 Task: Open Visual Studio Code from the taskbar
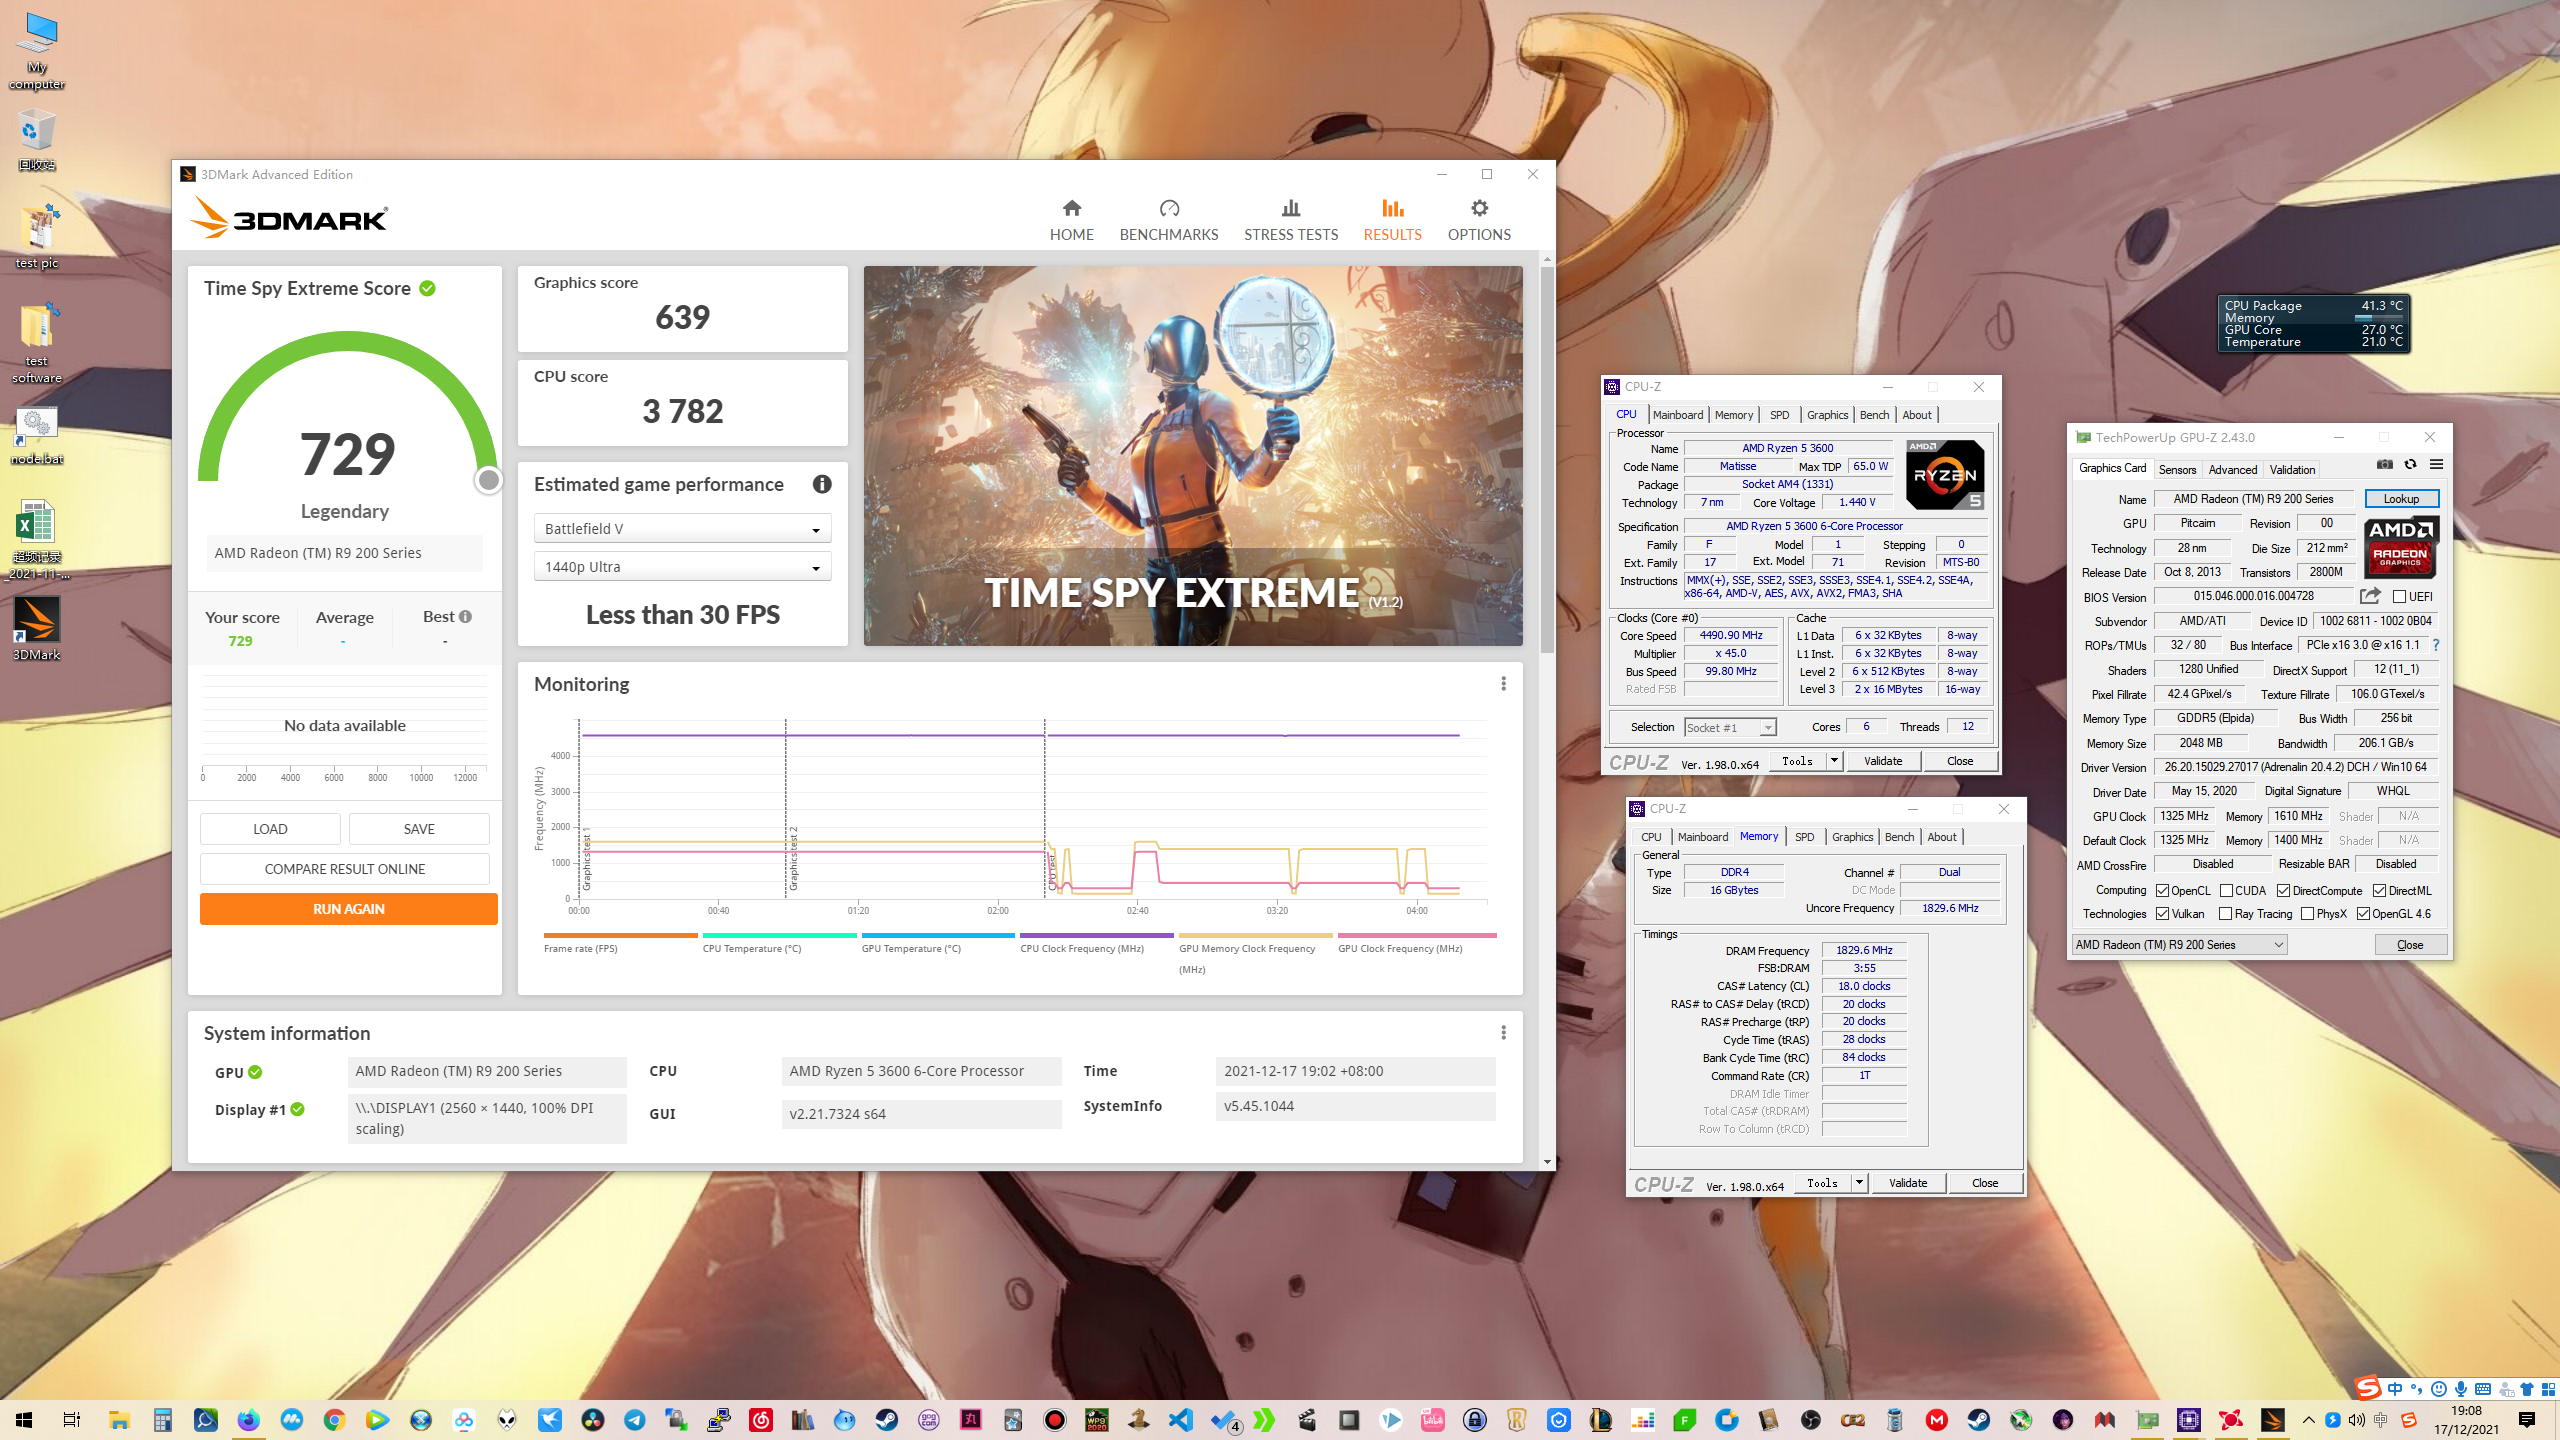1181,1419
